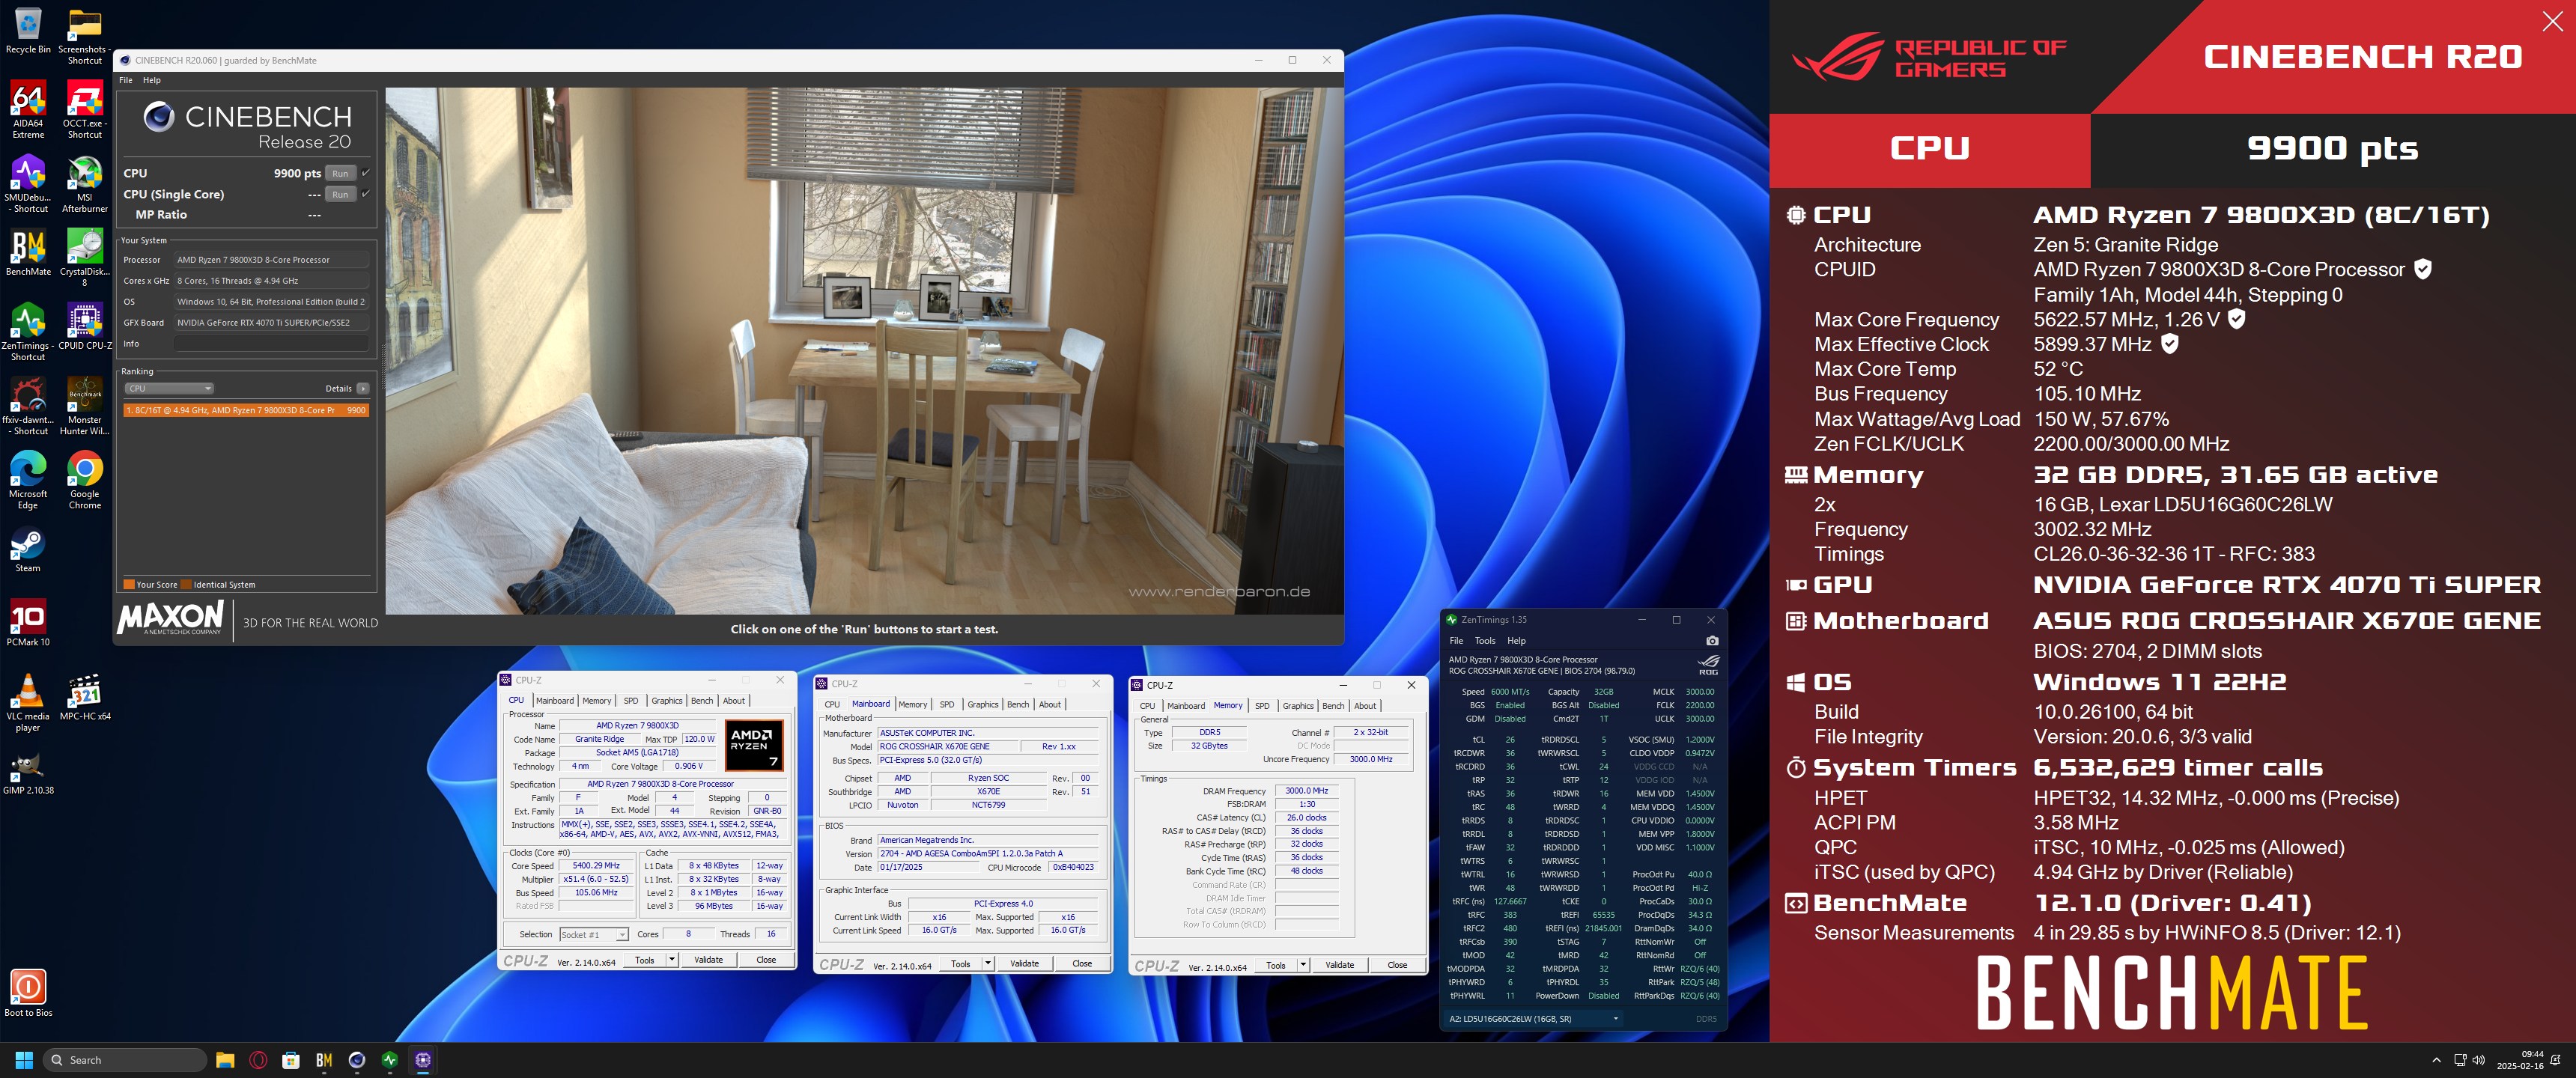Open the AIDA64 Extreme desktop icon
This screenshot has height=1078, width=2576.
click(28, 110)
